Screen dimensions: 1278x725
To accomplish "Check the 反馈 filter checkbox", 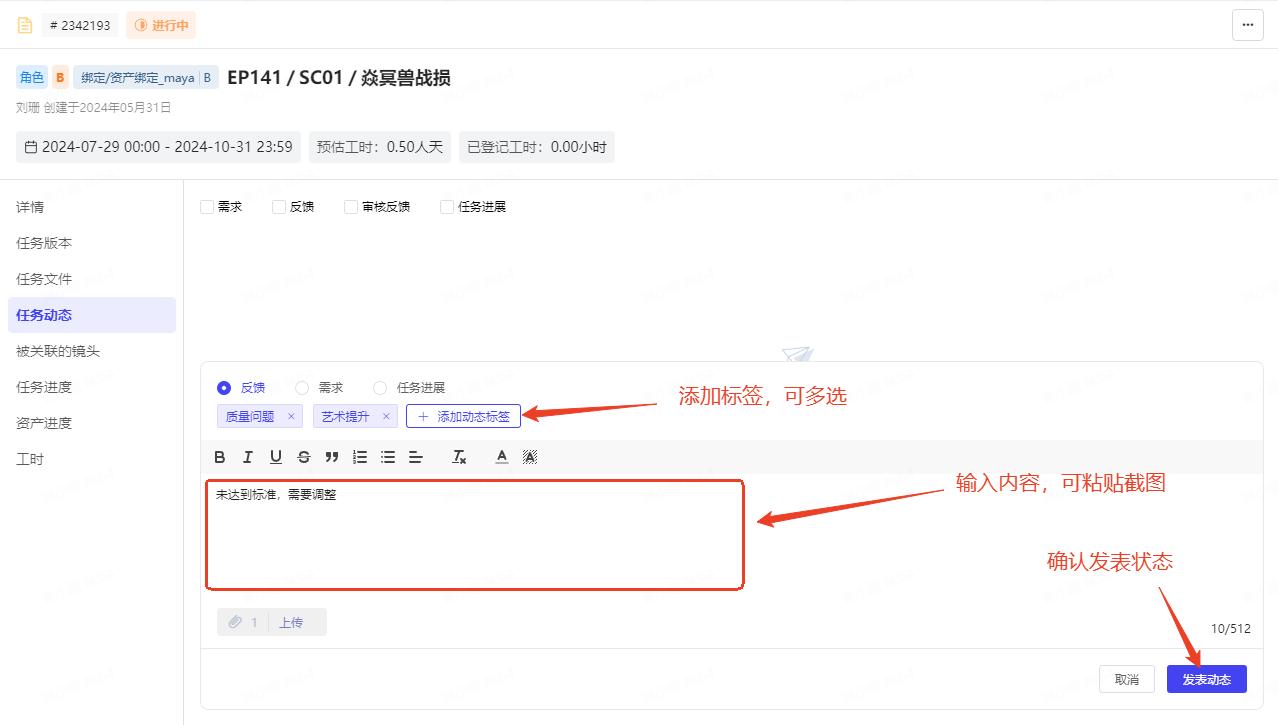I will [x=279, y=207].
